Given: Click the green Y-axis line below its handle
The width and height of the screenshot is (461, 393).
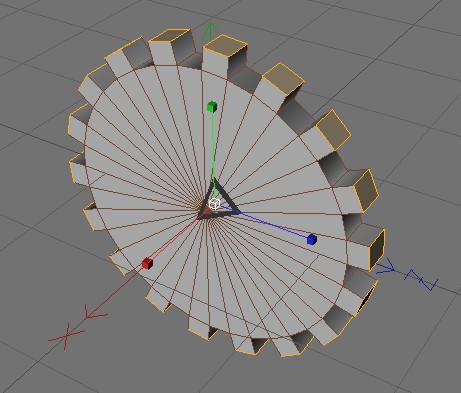Looking at the screenshot, I should (213, 150).
